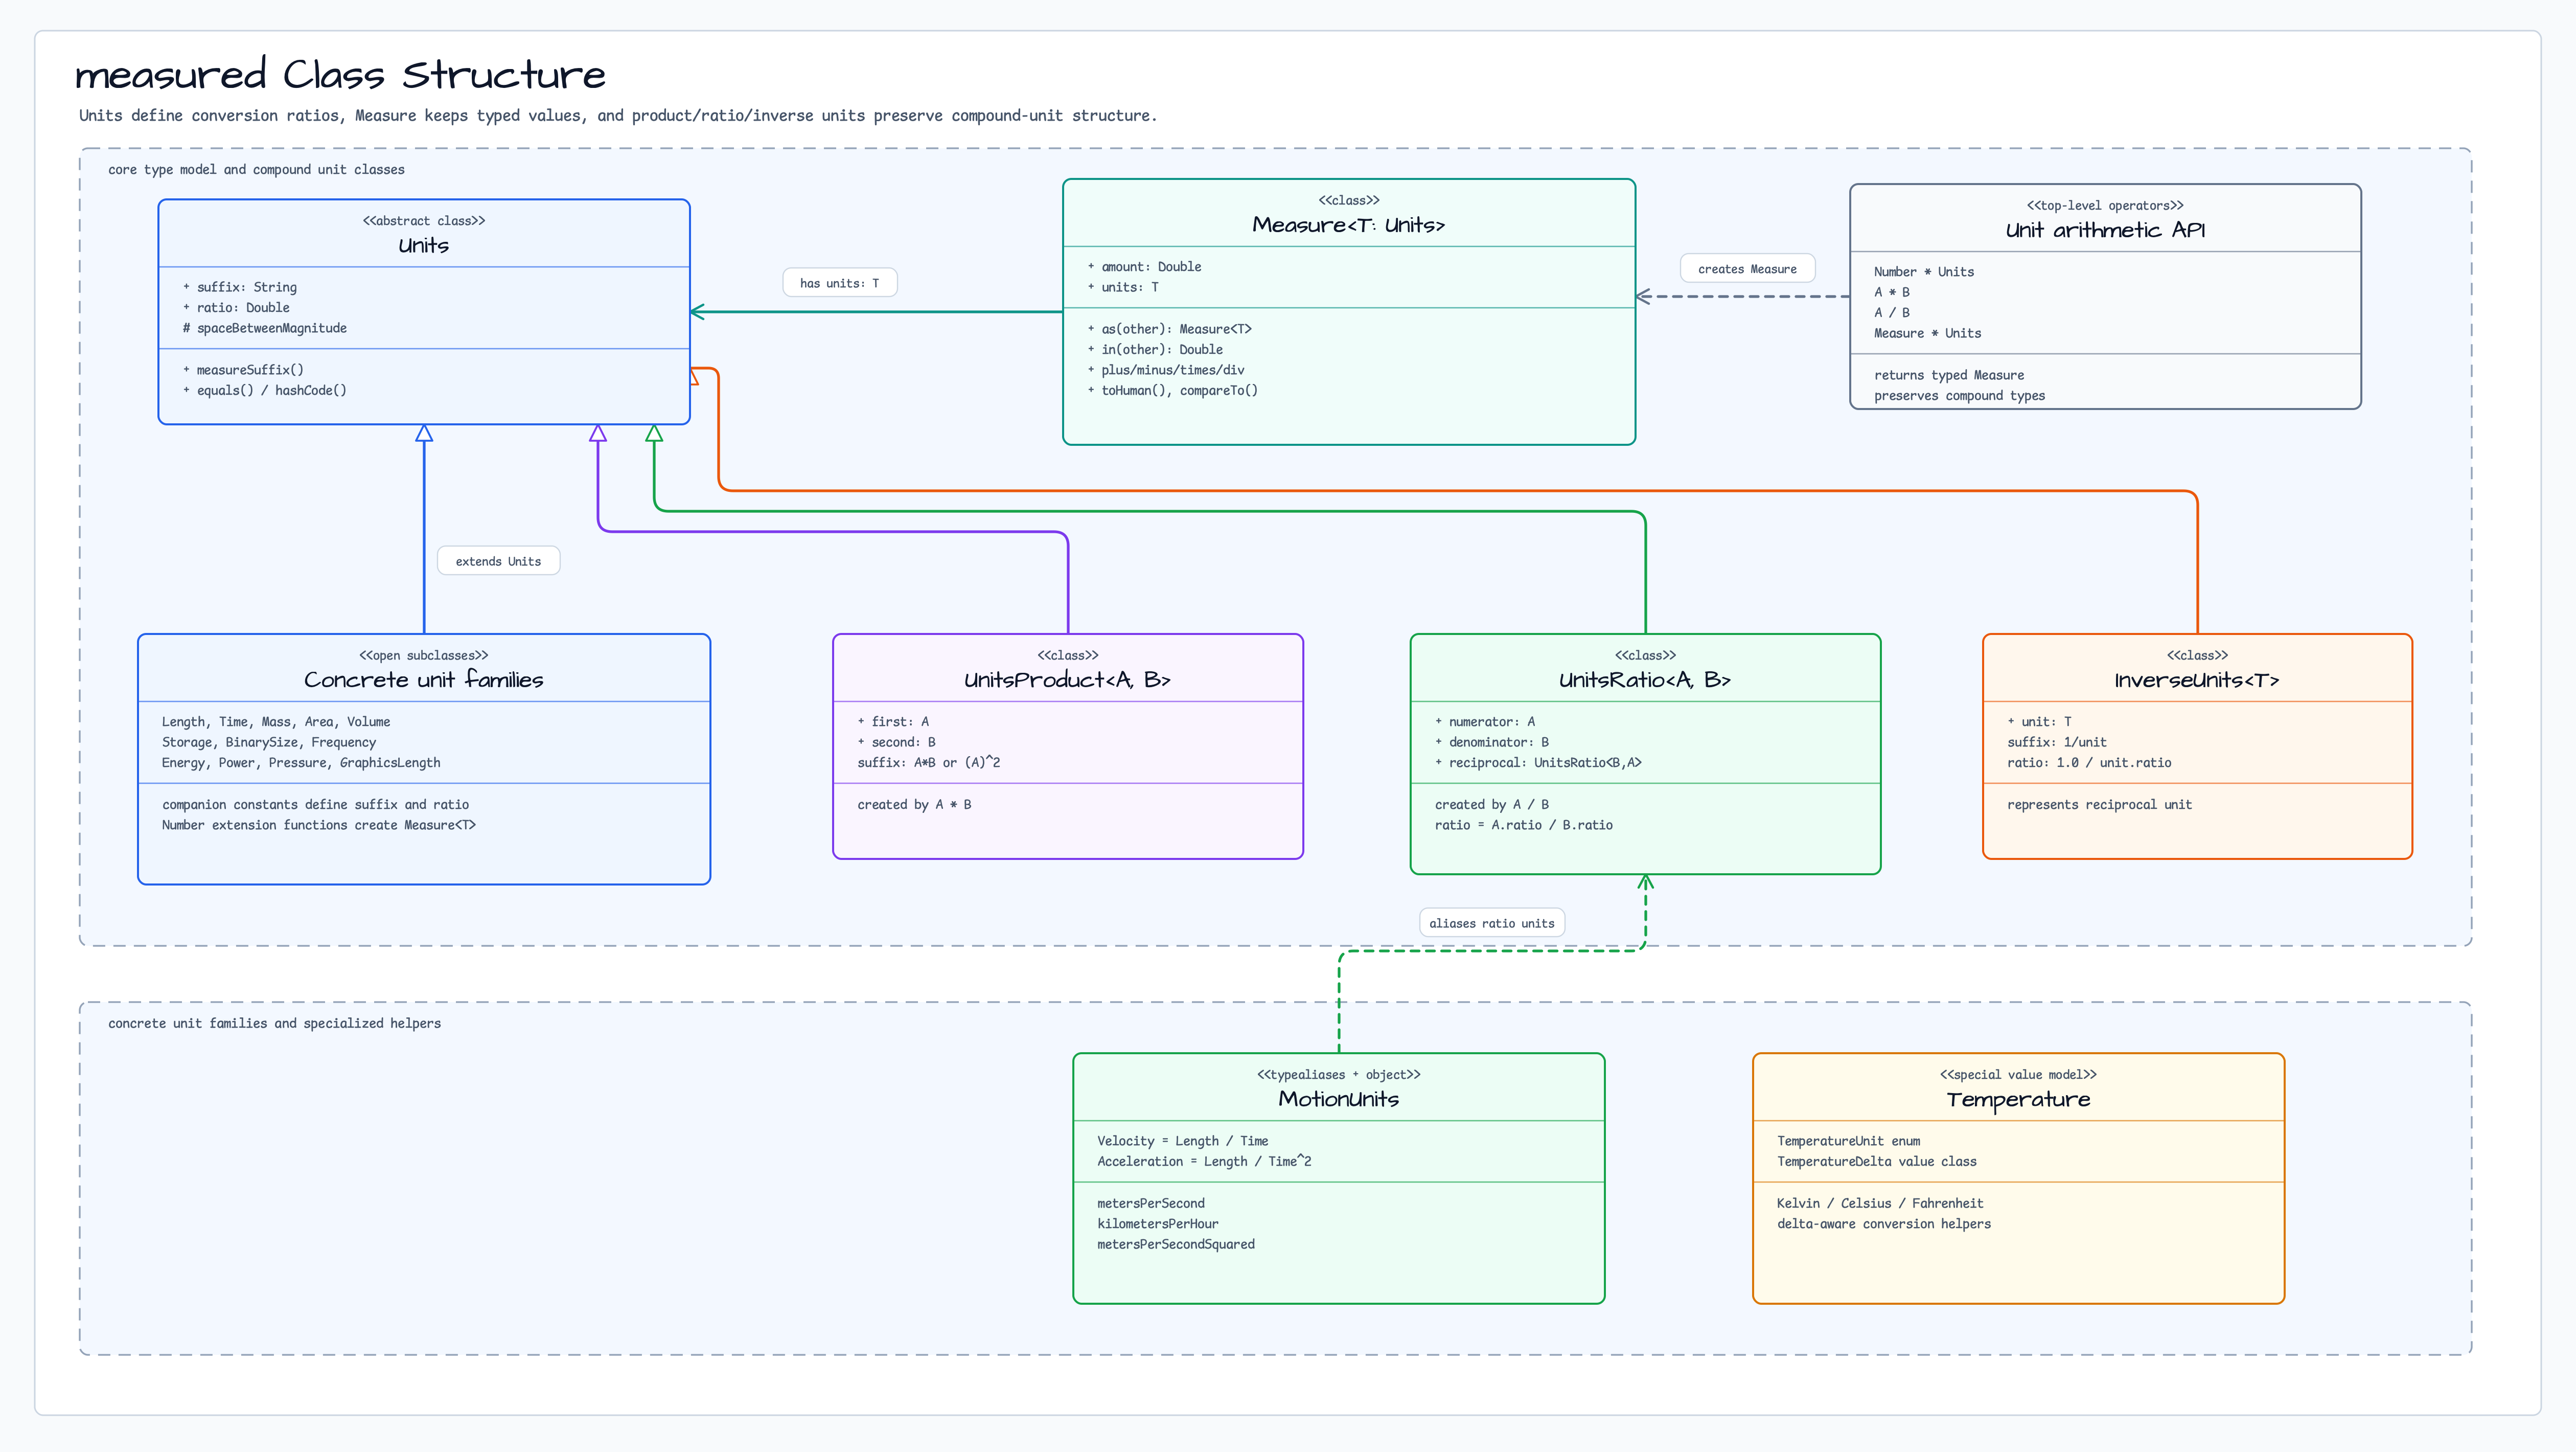The width and height of the screenshot is (2576, 1452).
Task: Select the 'aliases ratio units' label
Action: [1491, 923]
